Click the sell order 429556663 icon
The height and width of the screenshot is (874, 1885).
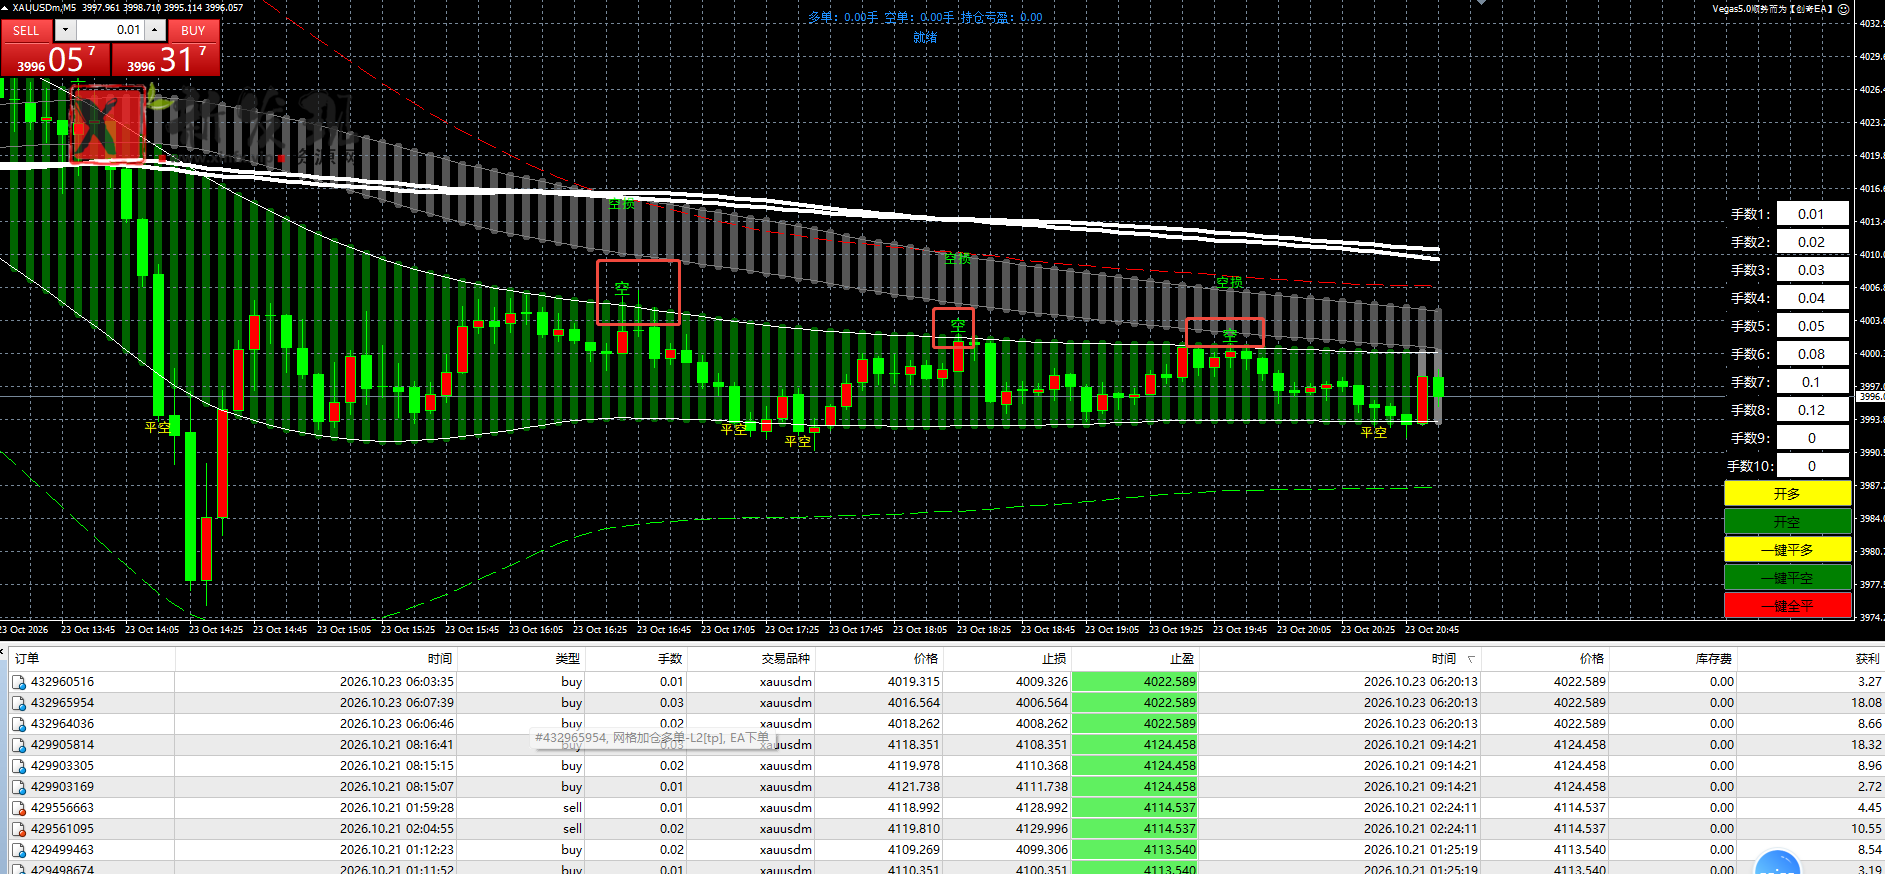pos(19,808)
